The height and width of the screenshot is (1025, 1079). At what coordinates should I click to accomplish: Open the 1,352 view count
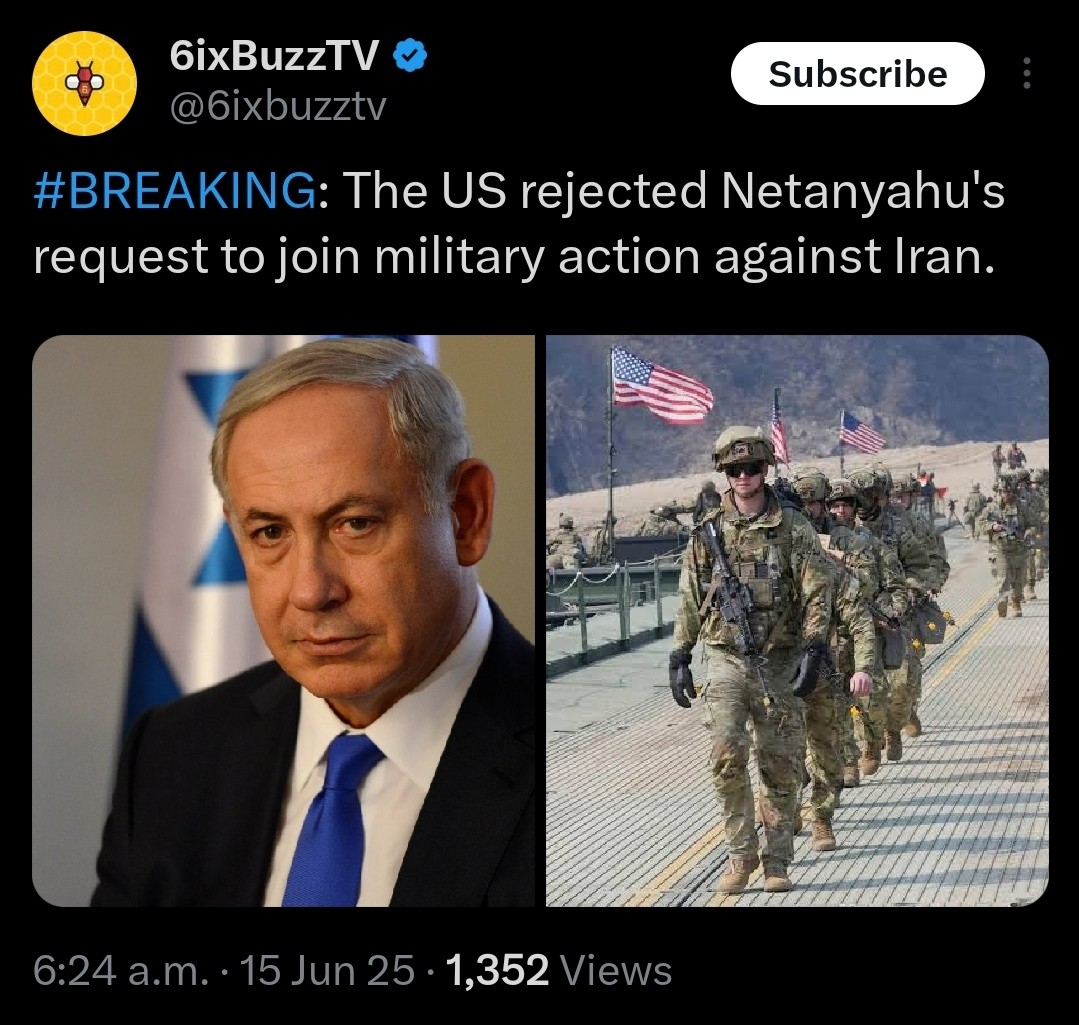click(x=498, y=971)
